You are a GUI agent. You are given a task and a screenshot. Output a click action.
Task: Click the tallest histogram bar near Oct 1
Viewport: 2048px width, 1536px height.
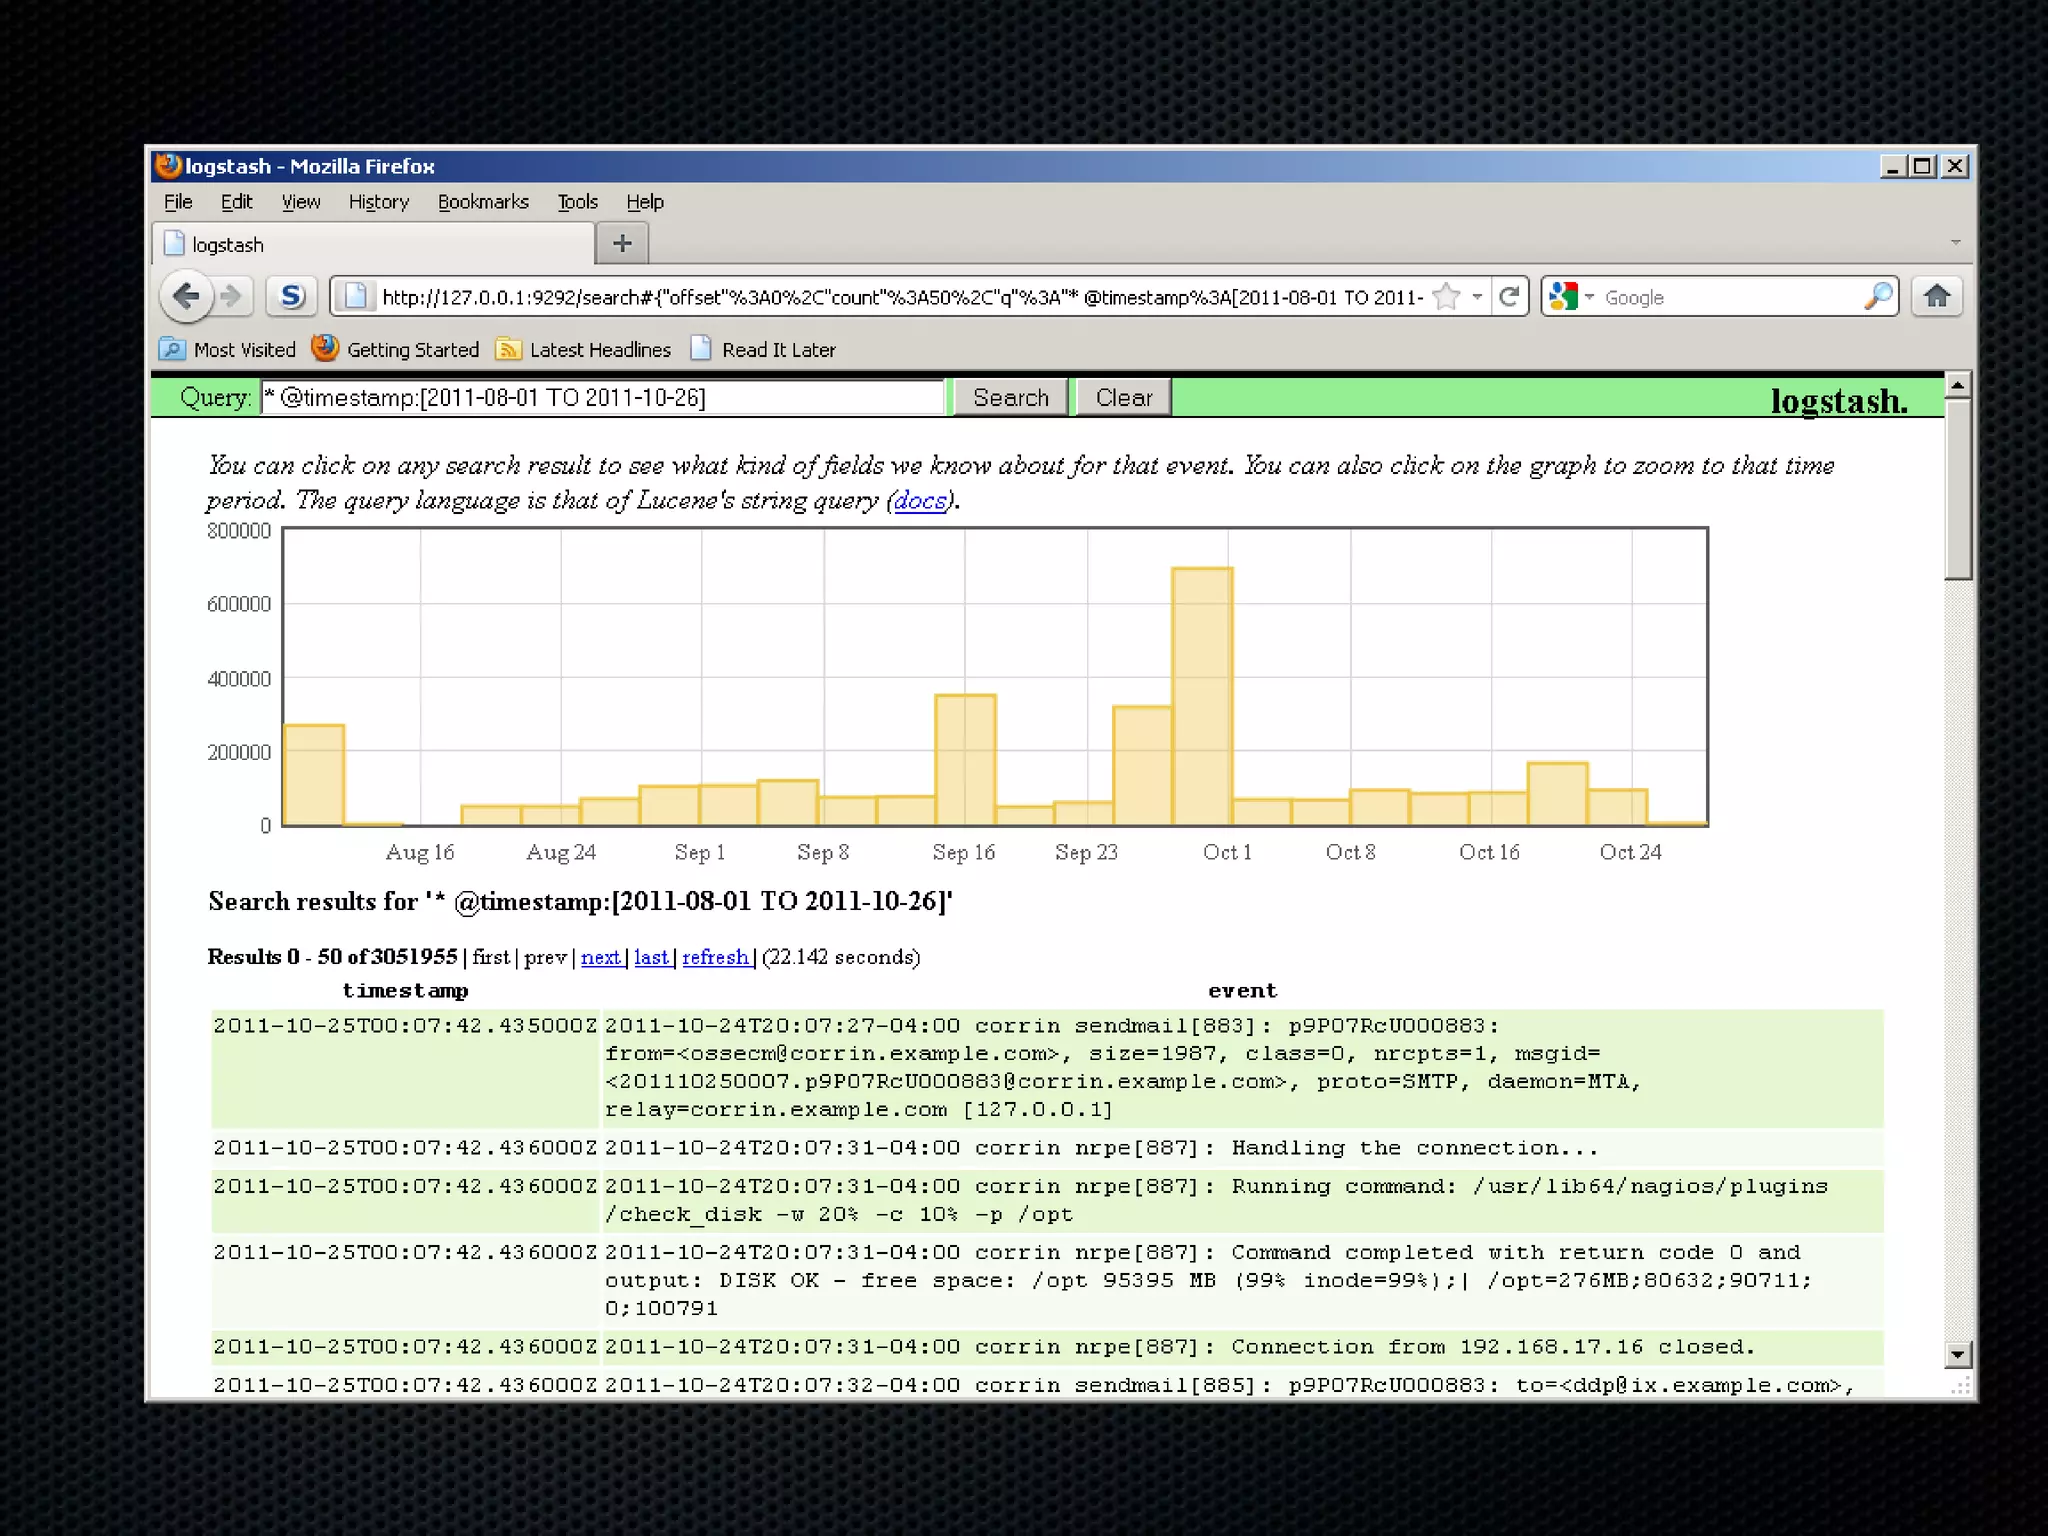click(x=1202, y=696)
